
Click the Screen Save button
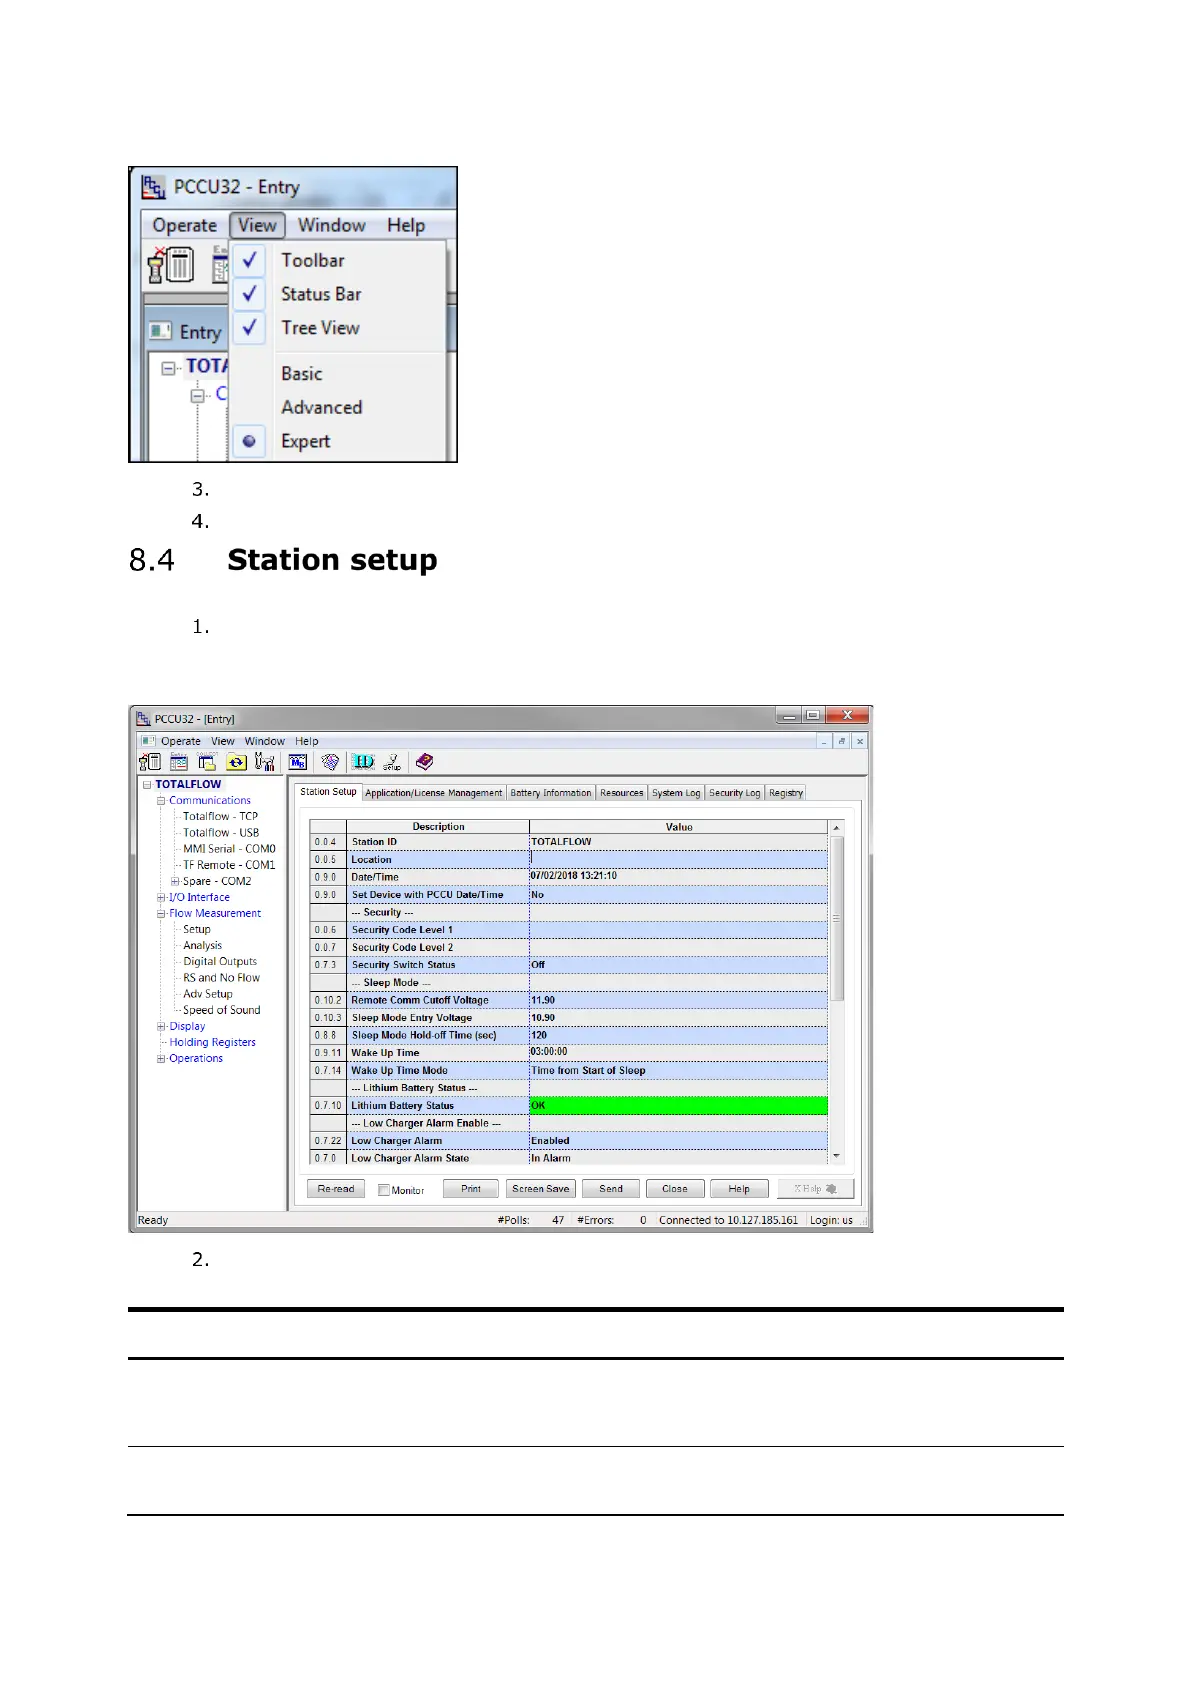pyautogui.click(x=541, y=1189)
